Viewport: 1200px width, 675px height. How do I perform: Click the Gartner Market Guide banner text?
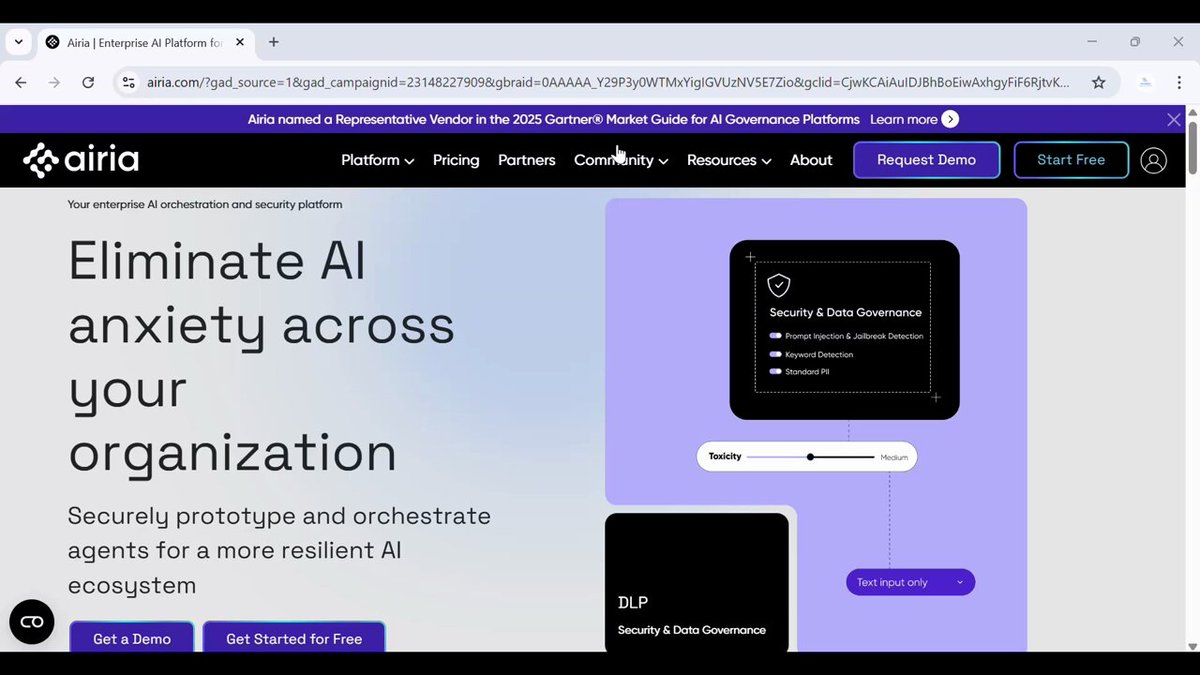click(x=553, y=119)
